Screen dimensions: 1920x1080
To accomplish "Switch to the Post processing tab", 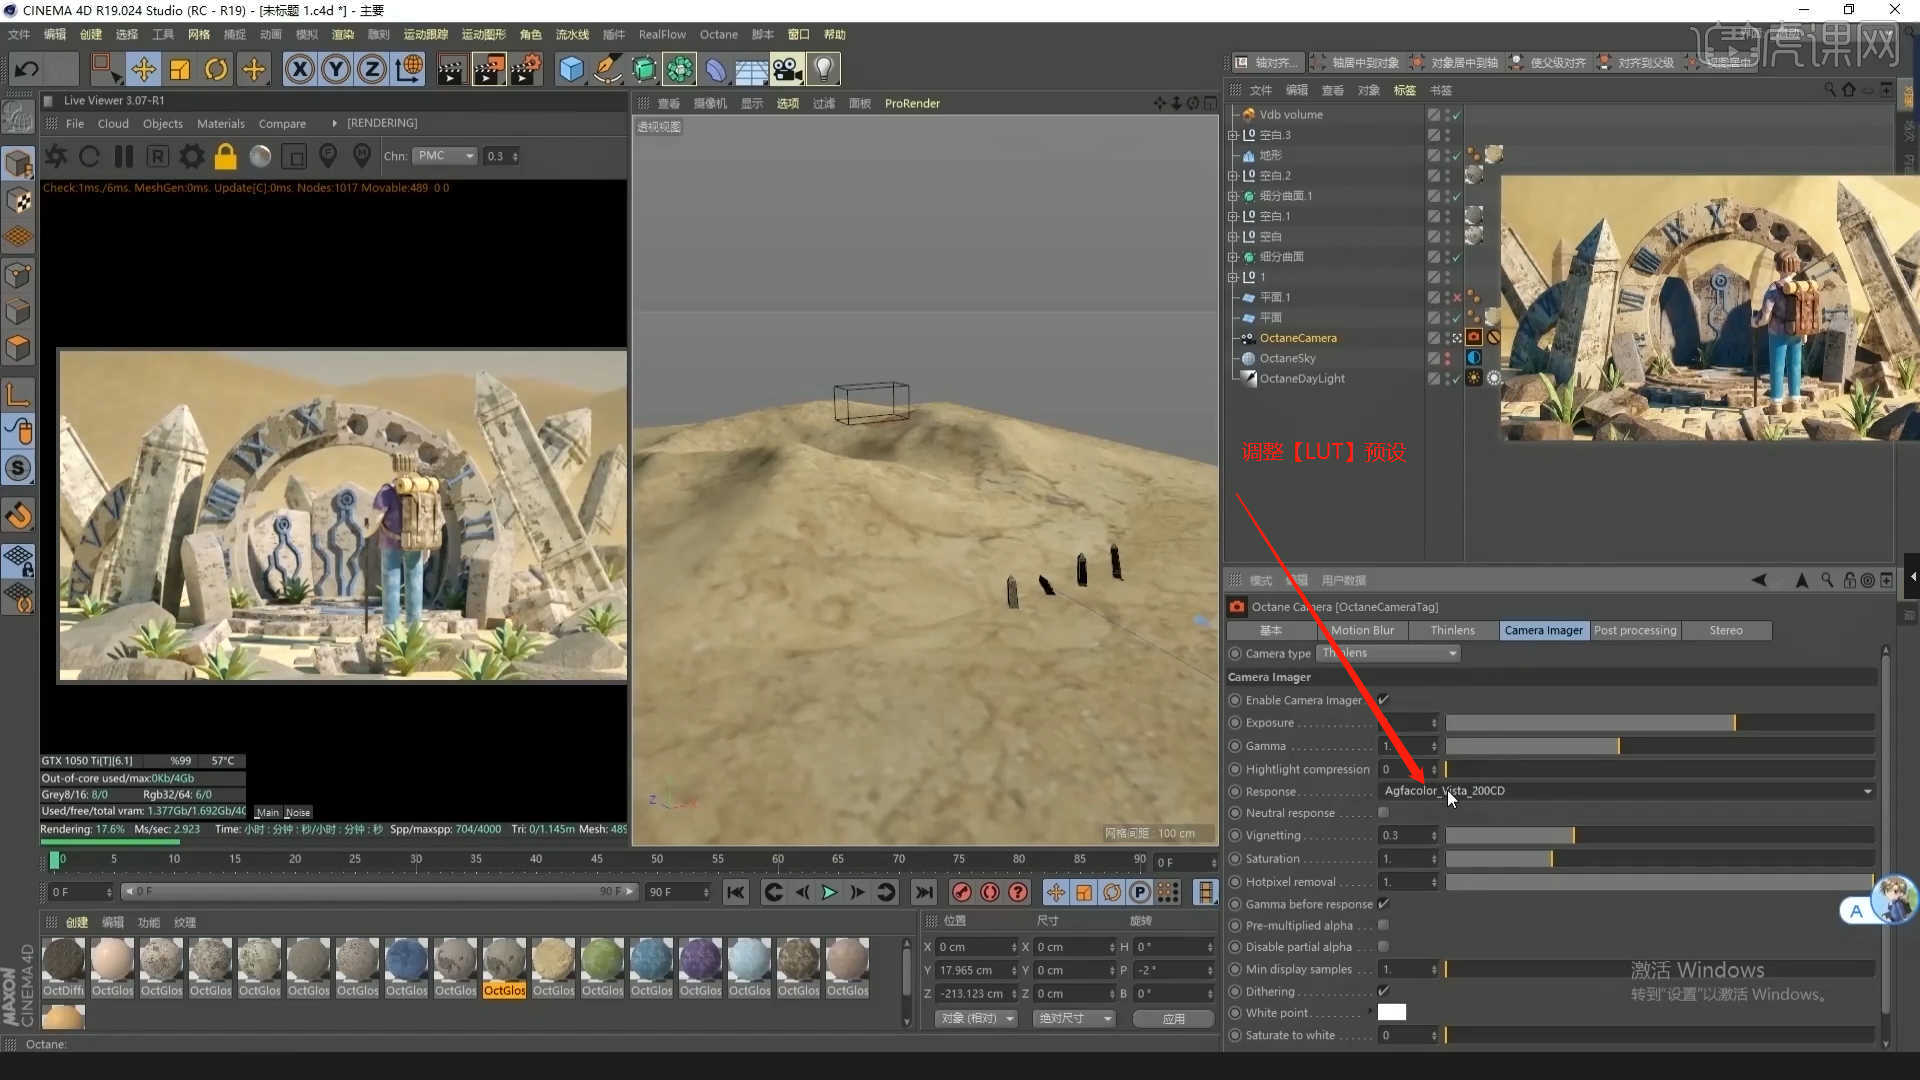I will point(1634,630).
